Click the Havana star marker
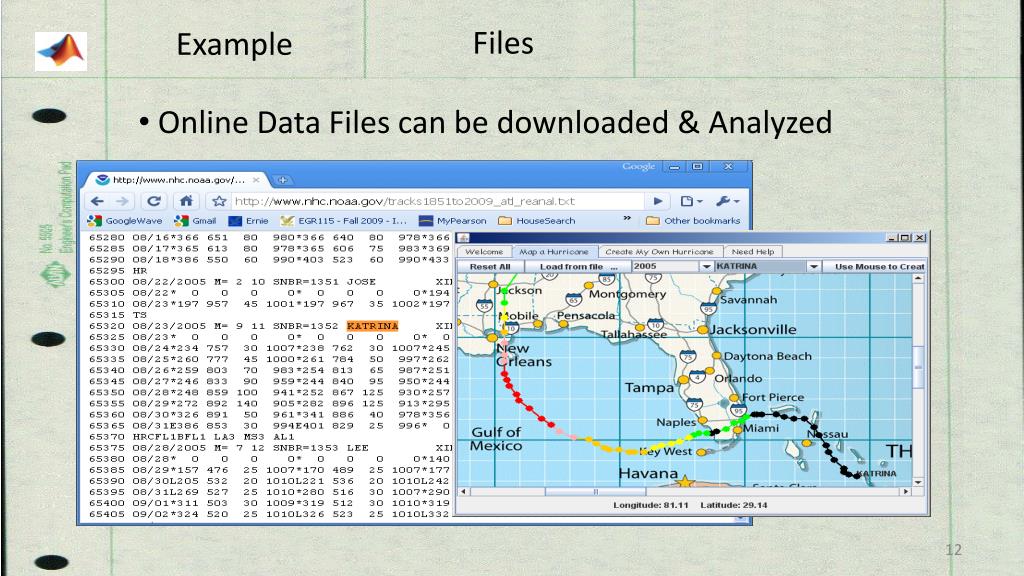The width and height of the screenshot is (1024, 576). pyautogui.click(x=684, y=481)
